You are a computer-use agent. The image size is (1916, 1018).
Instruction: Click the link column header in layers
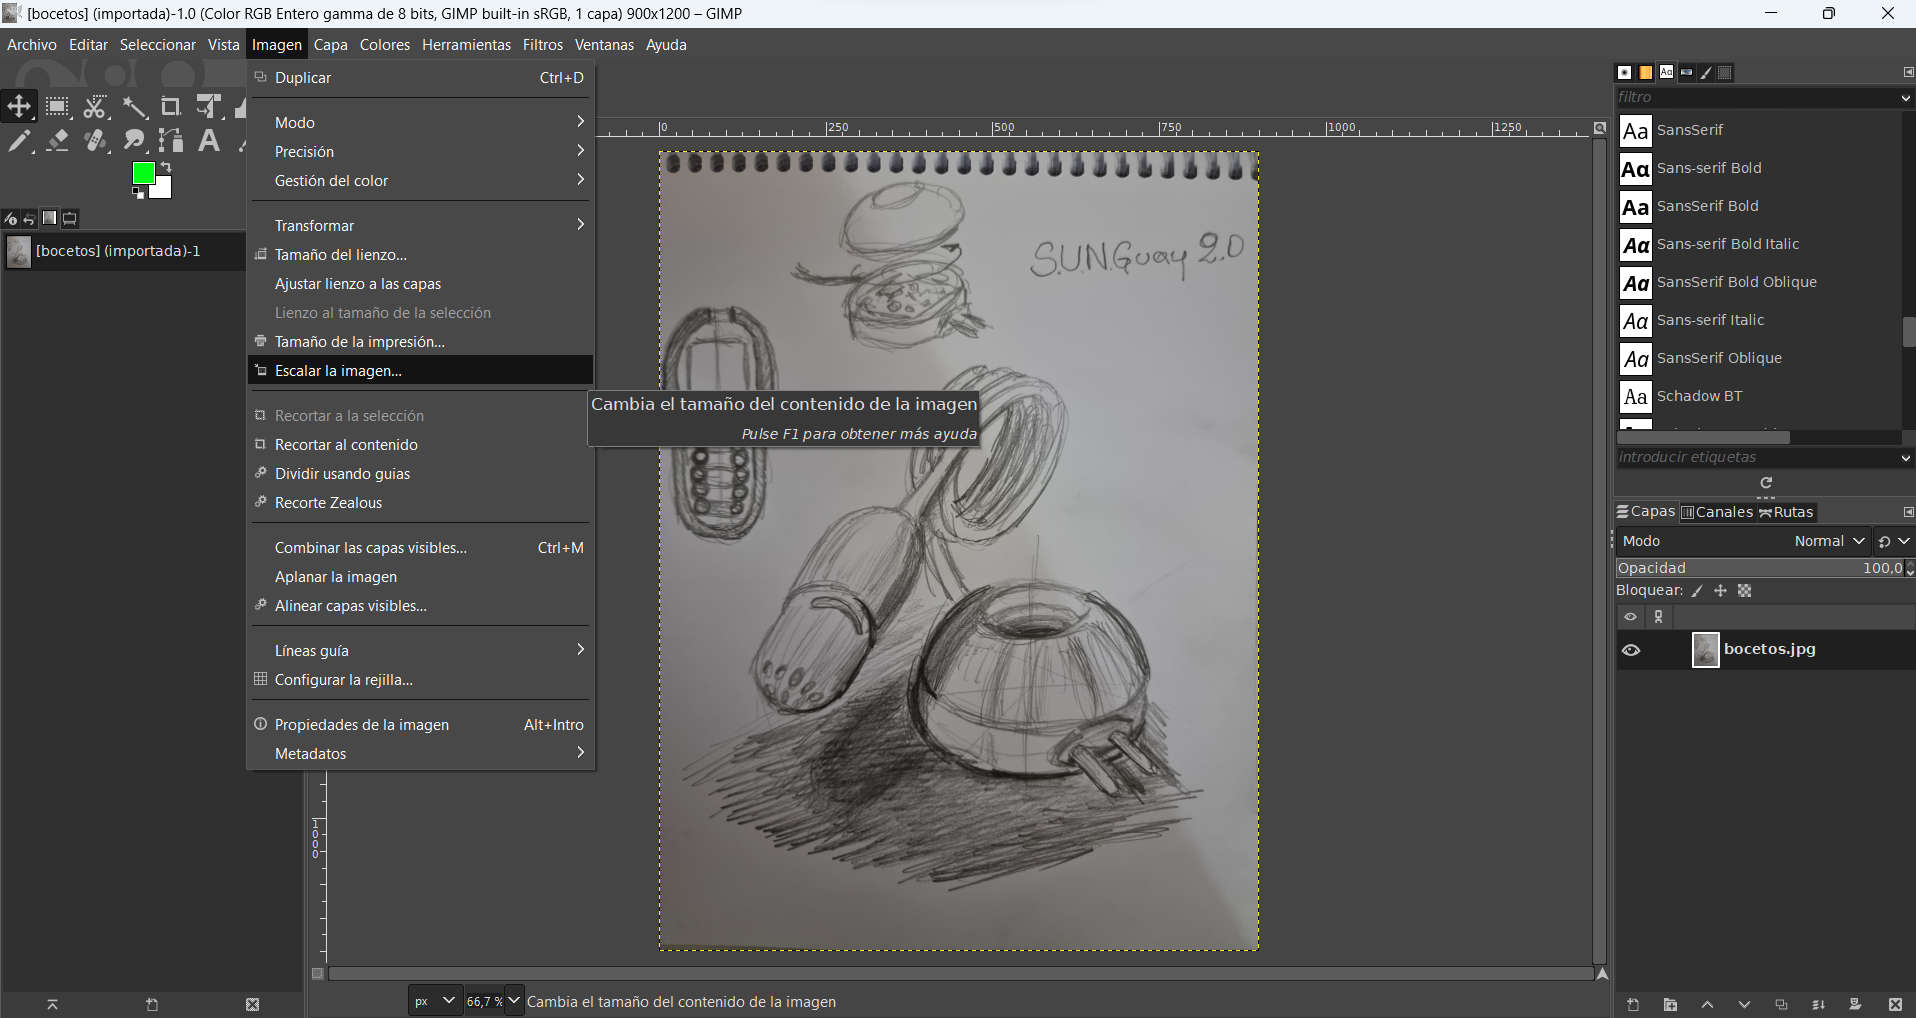pyautogui.click(x=1659, y=617)
